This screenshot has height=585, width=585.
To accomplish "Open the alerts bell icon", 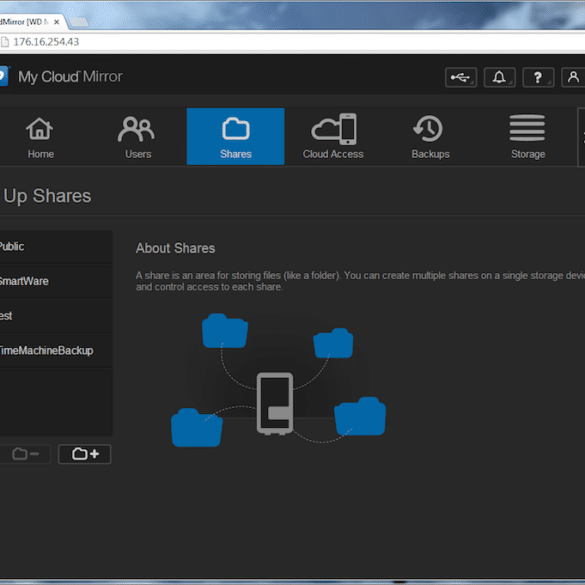I will click(500, 77).
